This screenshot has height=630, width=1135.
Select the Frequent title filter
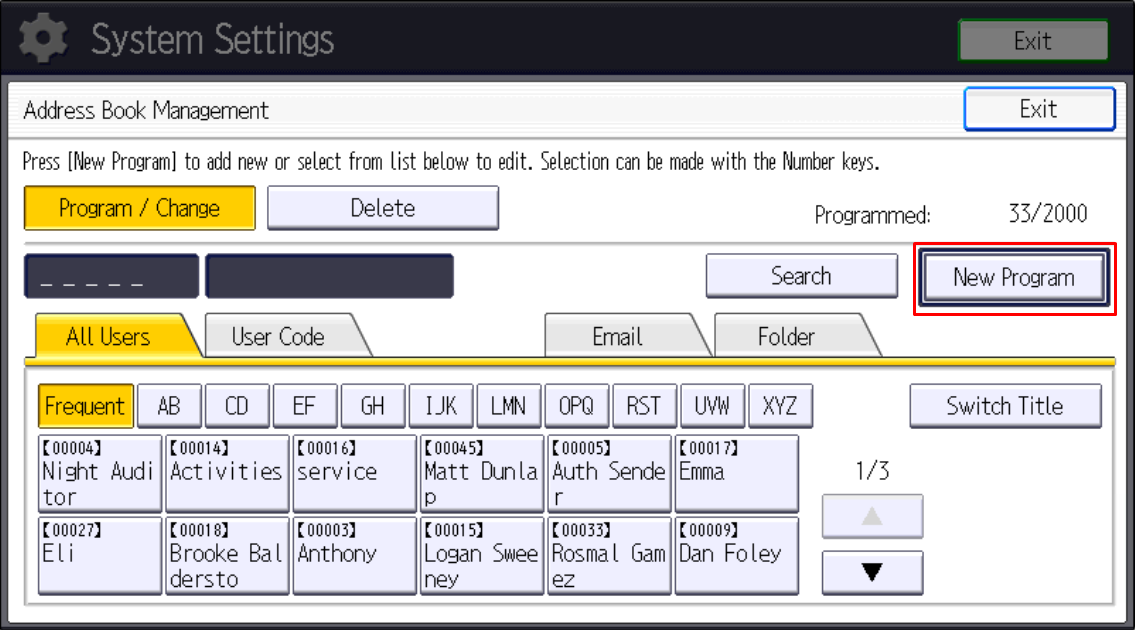click(x=85, y=405)
